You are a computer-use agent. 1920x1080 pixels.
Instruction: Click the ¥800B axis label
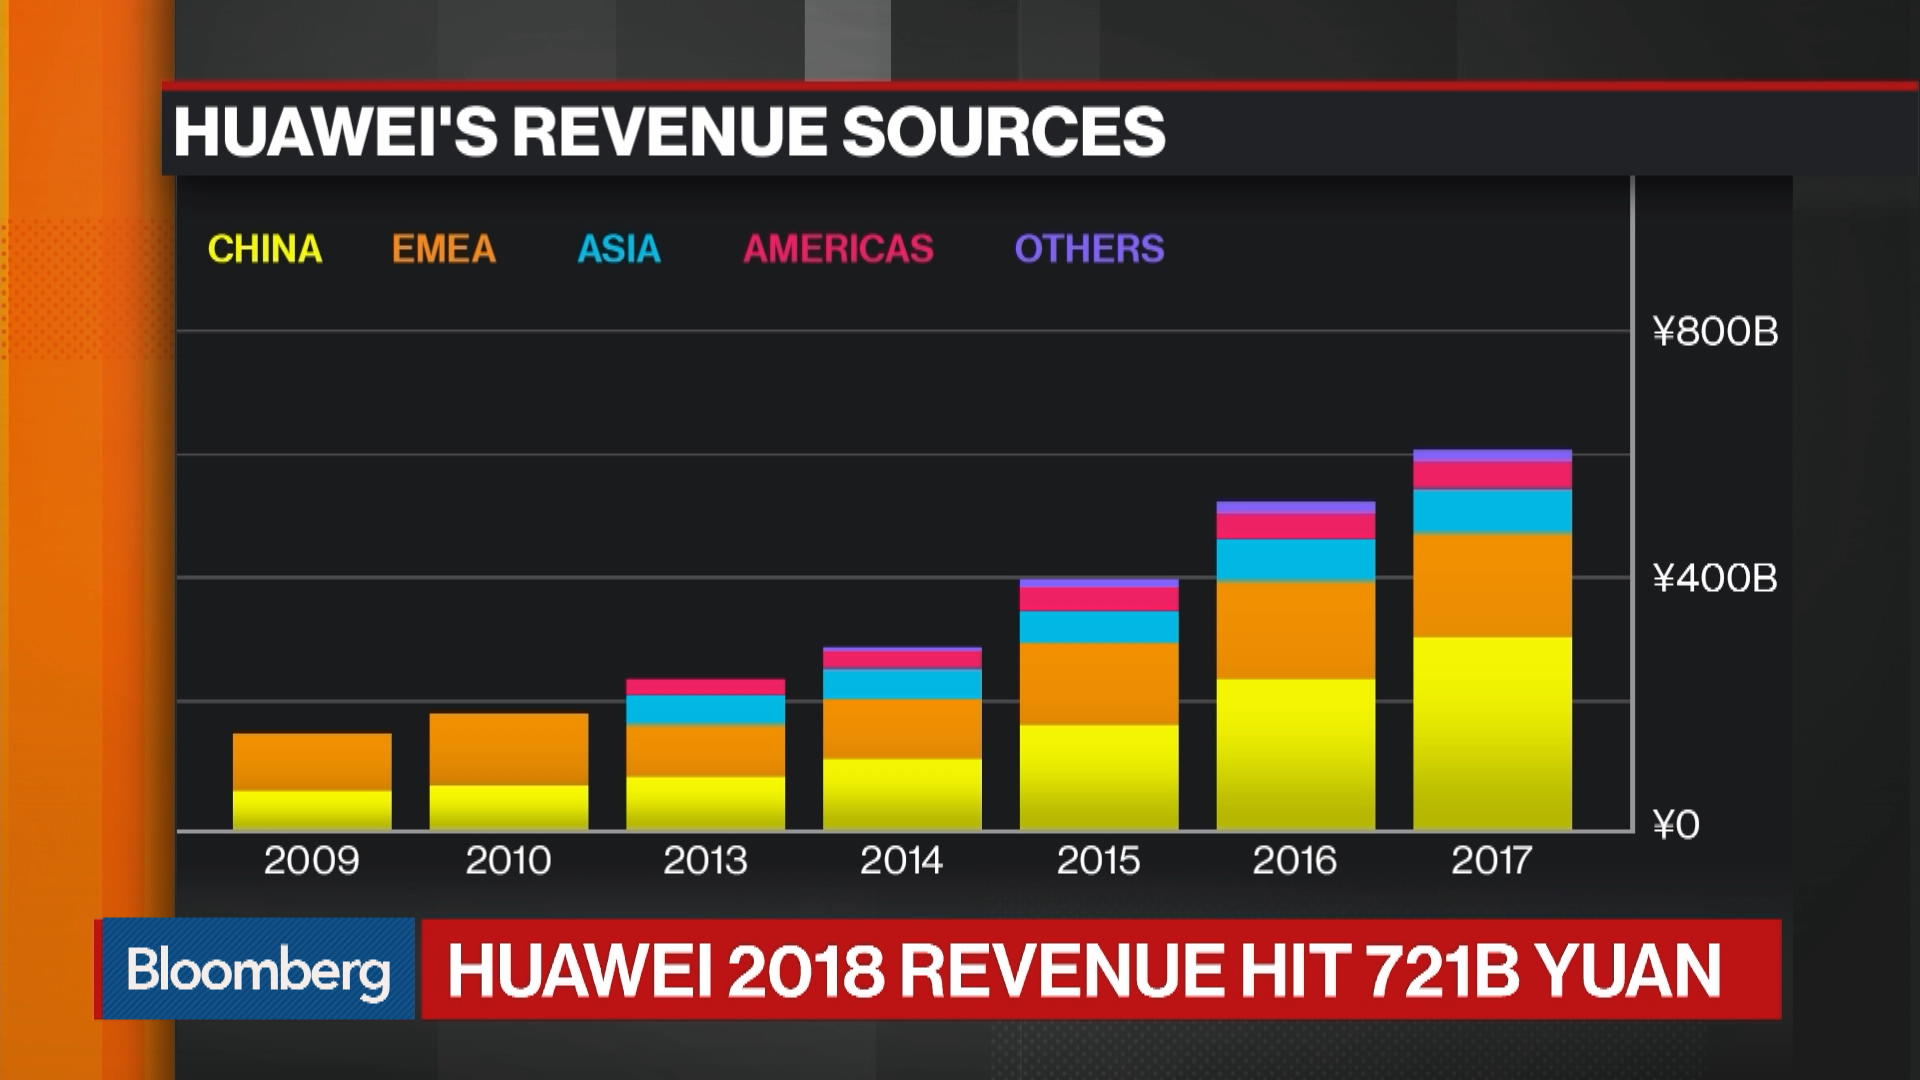point(1715,332)
